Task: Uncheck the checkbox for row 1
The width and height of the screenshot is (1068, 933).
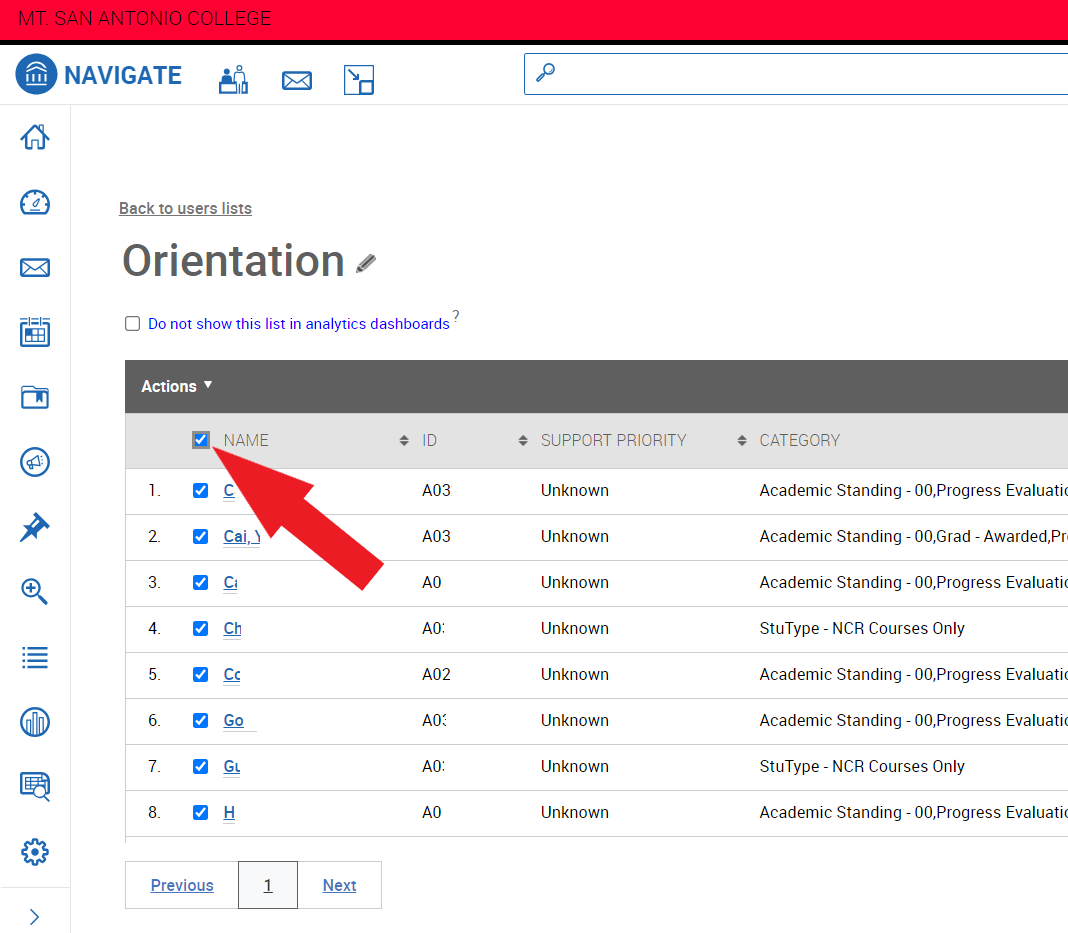Action: coord(200,490)
